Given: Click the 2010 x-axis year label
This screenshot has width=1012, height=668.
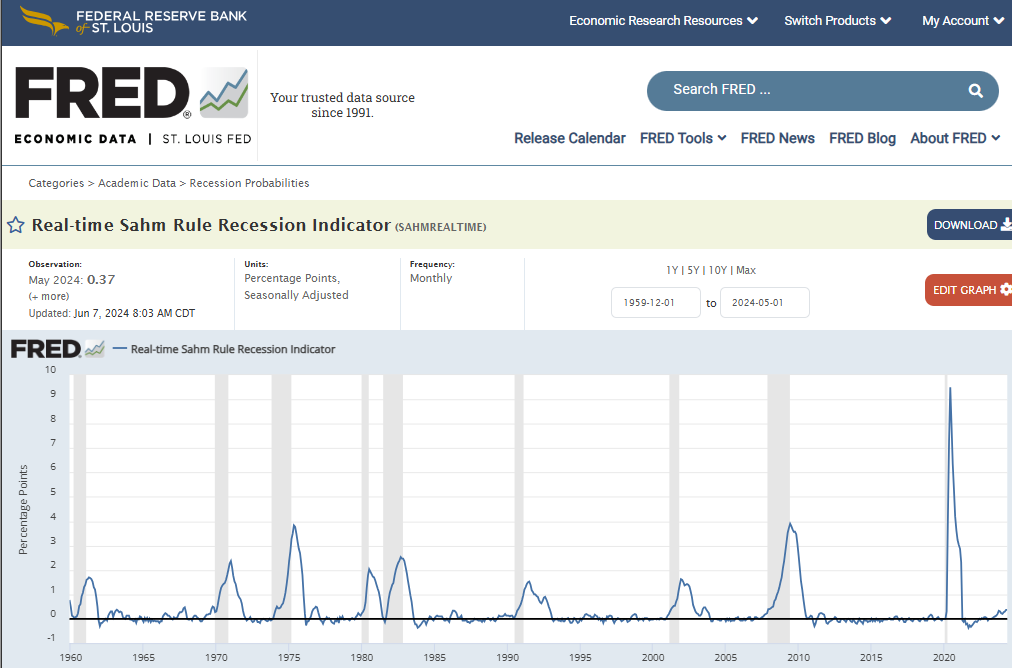Looking at the screenshot, I should point(798,657).
